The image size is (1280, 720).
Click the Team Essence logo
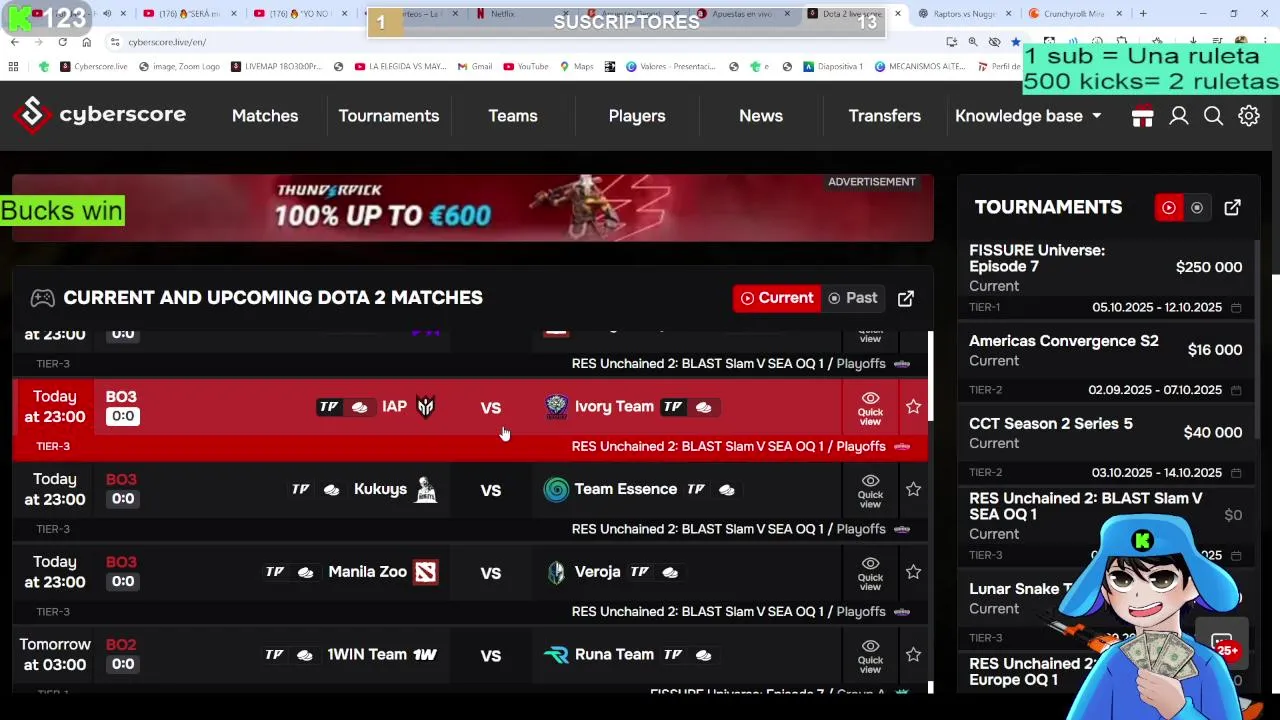pos(556,490)
